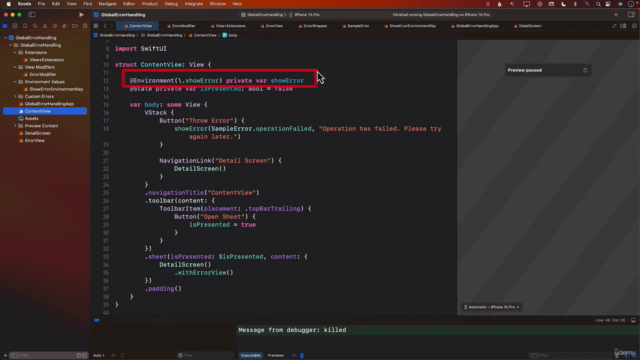Screen dimensions: 640x360
Task: Open the Debug menu
Action: click(171, 4)
